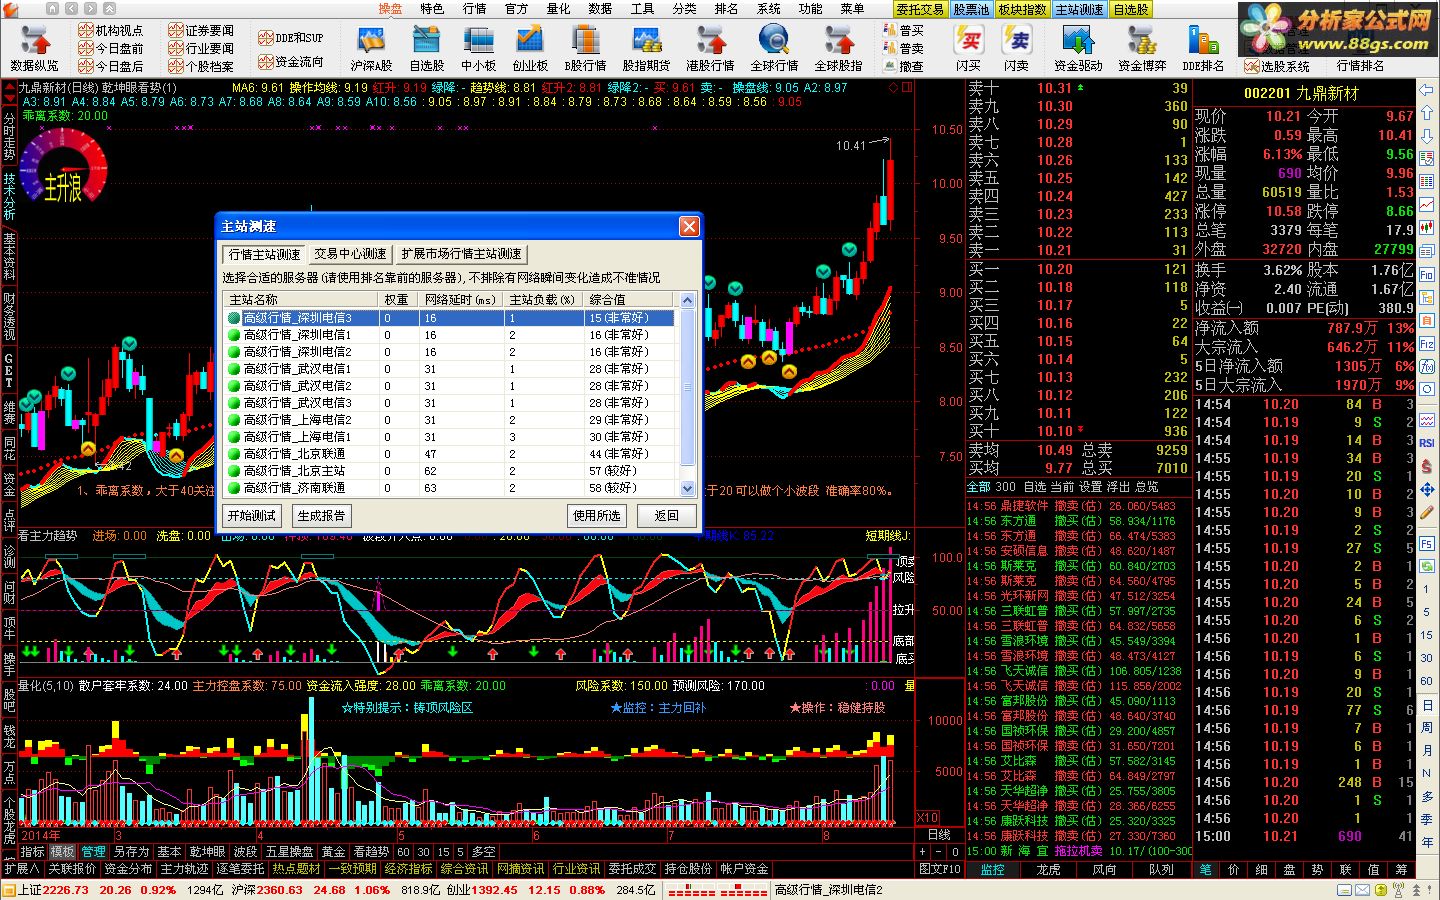The width and height of the screenshot is (1440, 900).
Task: Open the 系统 system menu
Action: click(769, 9)
